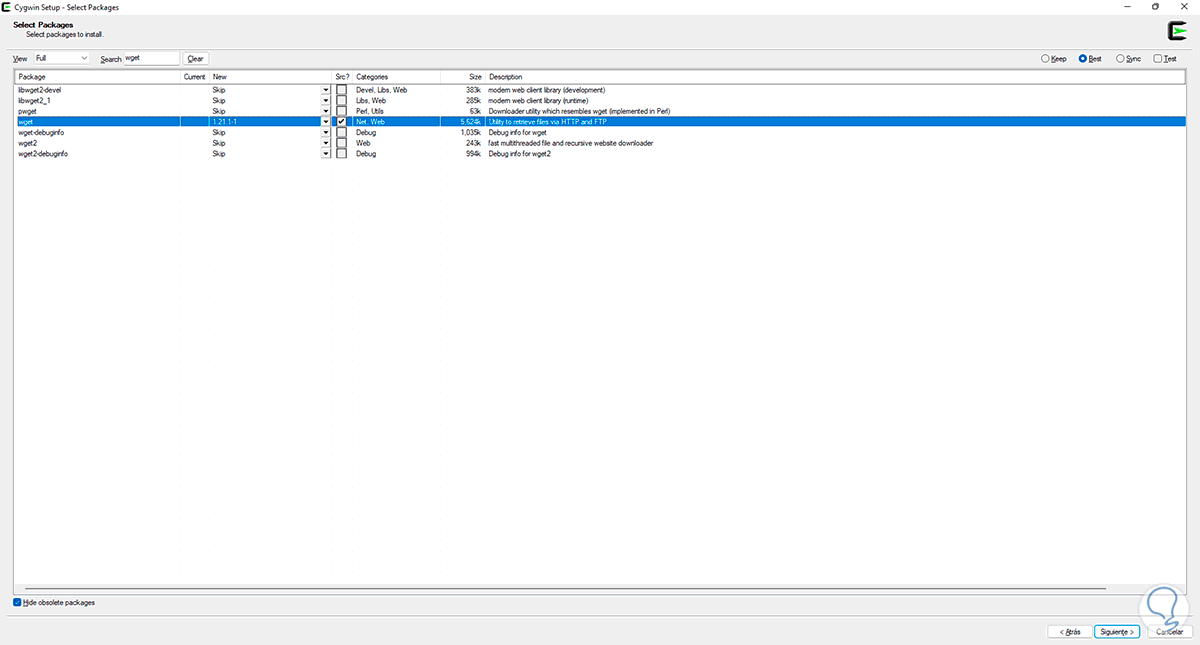Go back with Atrás button
Screen dimensions: 1200x645
coord(1069,632)
